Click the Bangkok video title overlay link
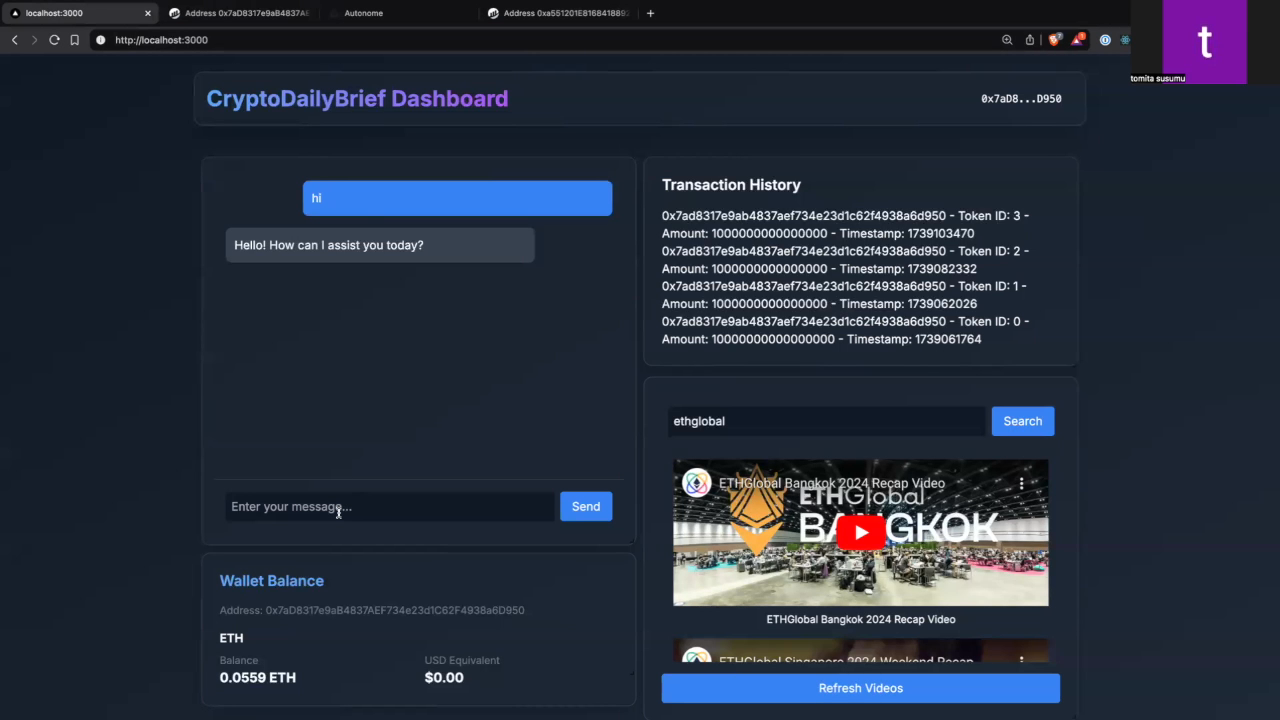This screenshot has width=1280, height=720. coord(832,483)
